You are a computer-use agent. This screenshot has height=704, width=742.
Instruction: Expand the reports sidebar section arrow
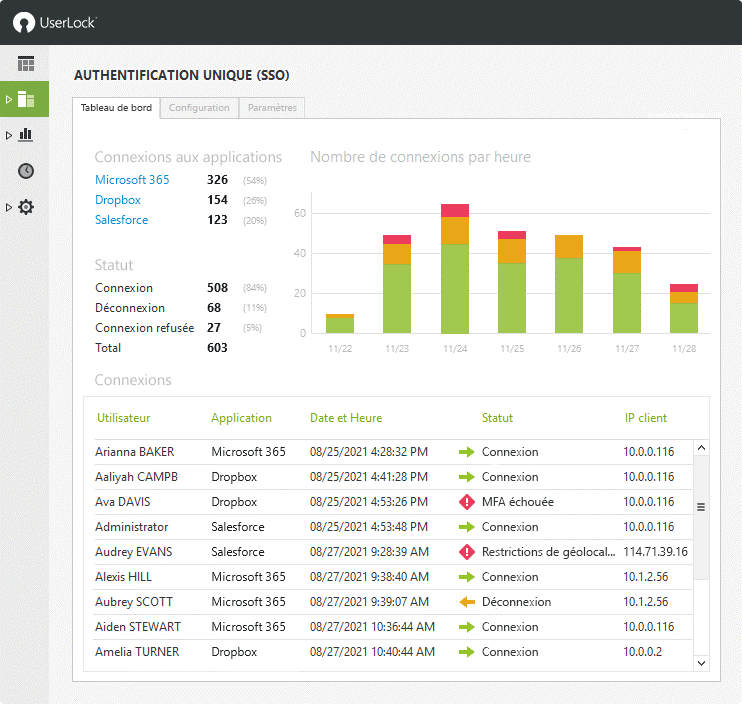[9, 135]
